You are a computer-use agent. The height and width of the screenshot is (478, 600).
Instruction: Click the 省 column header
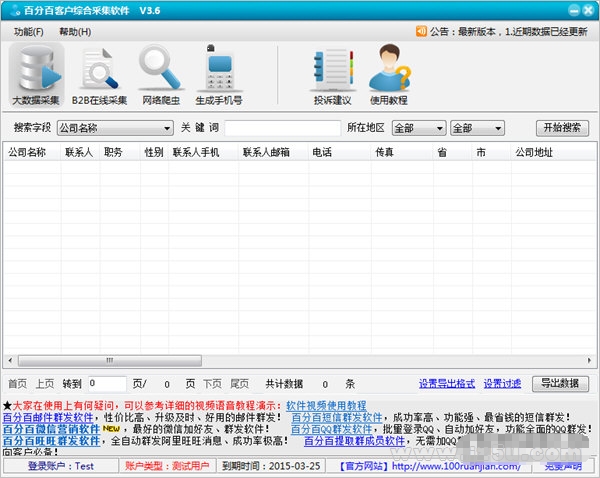click(453, 152)
